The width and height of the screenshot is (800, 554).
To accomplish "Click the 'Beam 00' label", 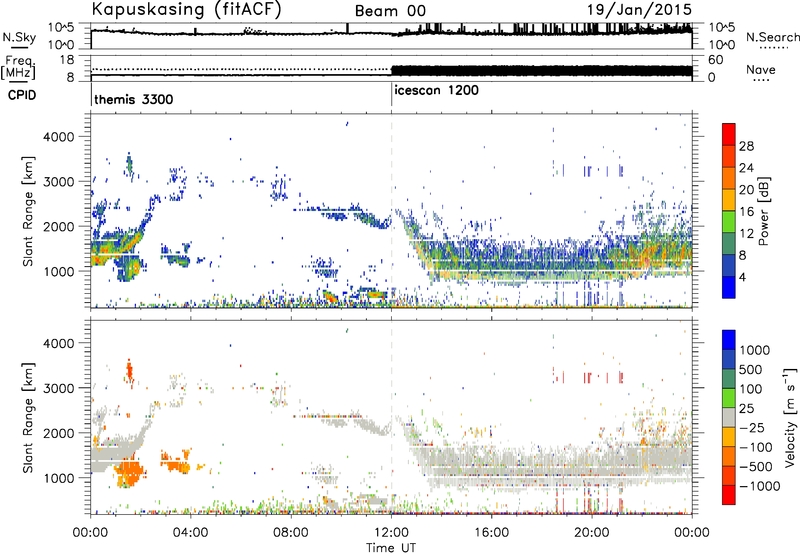I will (x=390, y=11).
